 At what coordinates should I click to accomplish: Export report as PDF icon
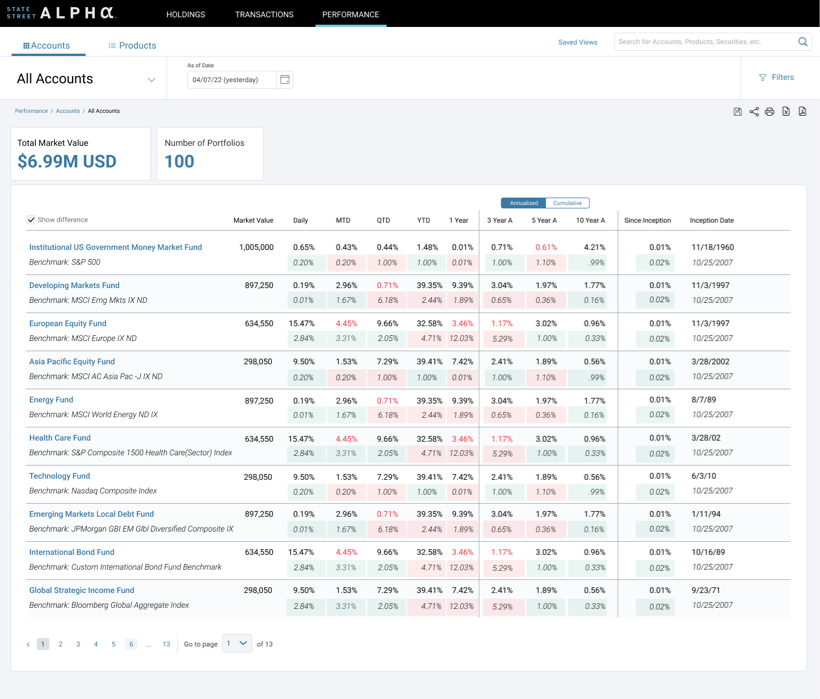[x=802, y=112]
